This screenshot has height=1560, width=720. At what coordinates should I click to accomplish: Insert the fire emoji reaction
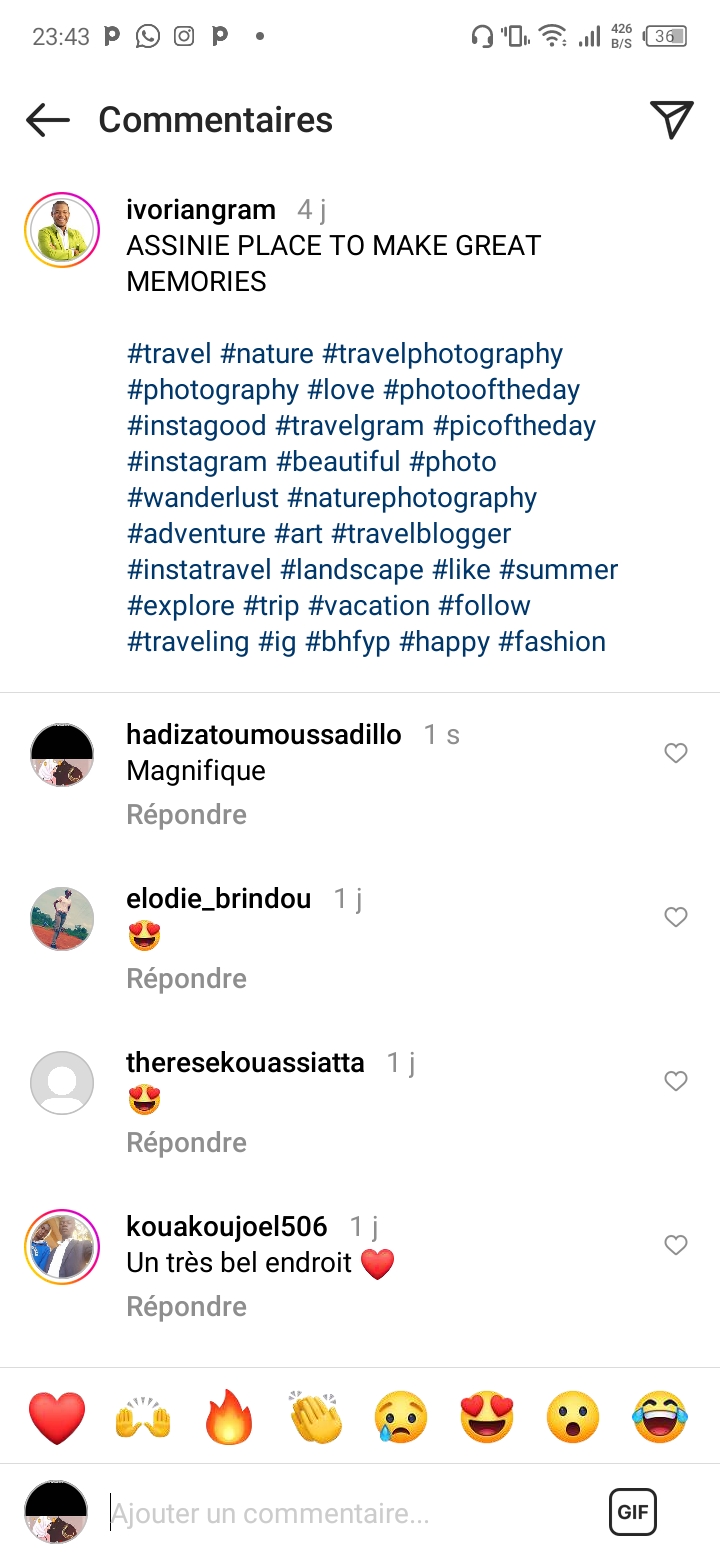coord(229,1417)
